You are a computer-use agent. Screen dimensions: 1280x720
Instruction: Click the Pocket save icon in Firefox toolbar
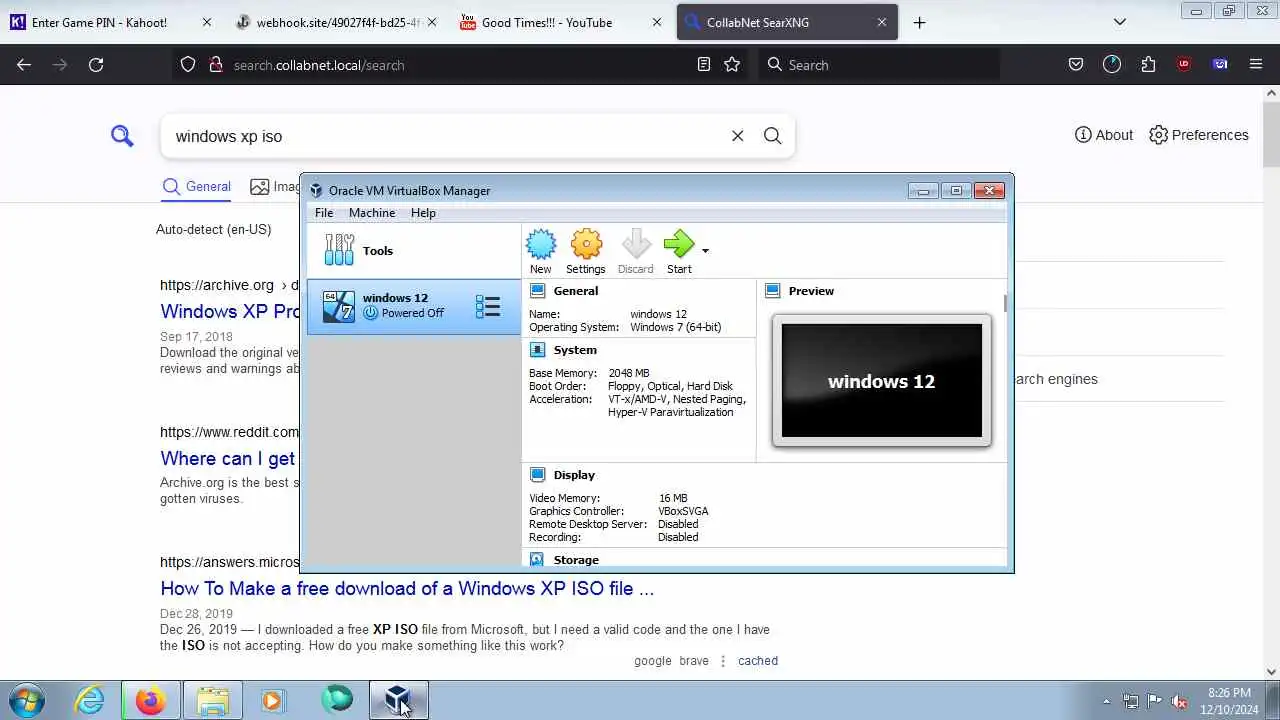tap(1076, 64)
